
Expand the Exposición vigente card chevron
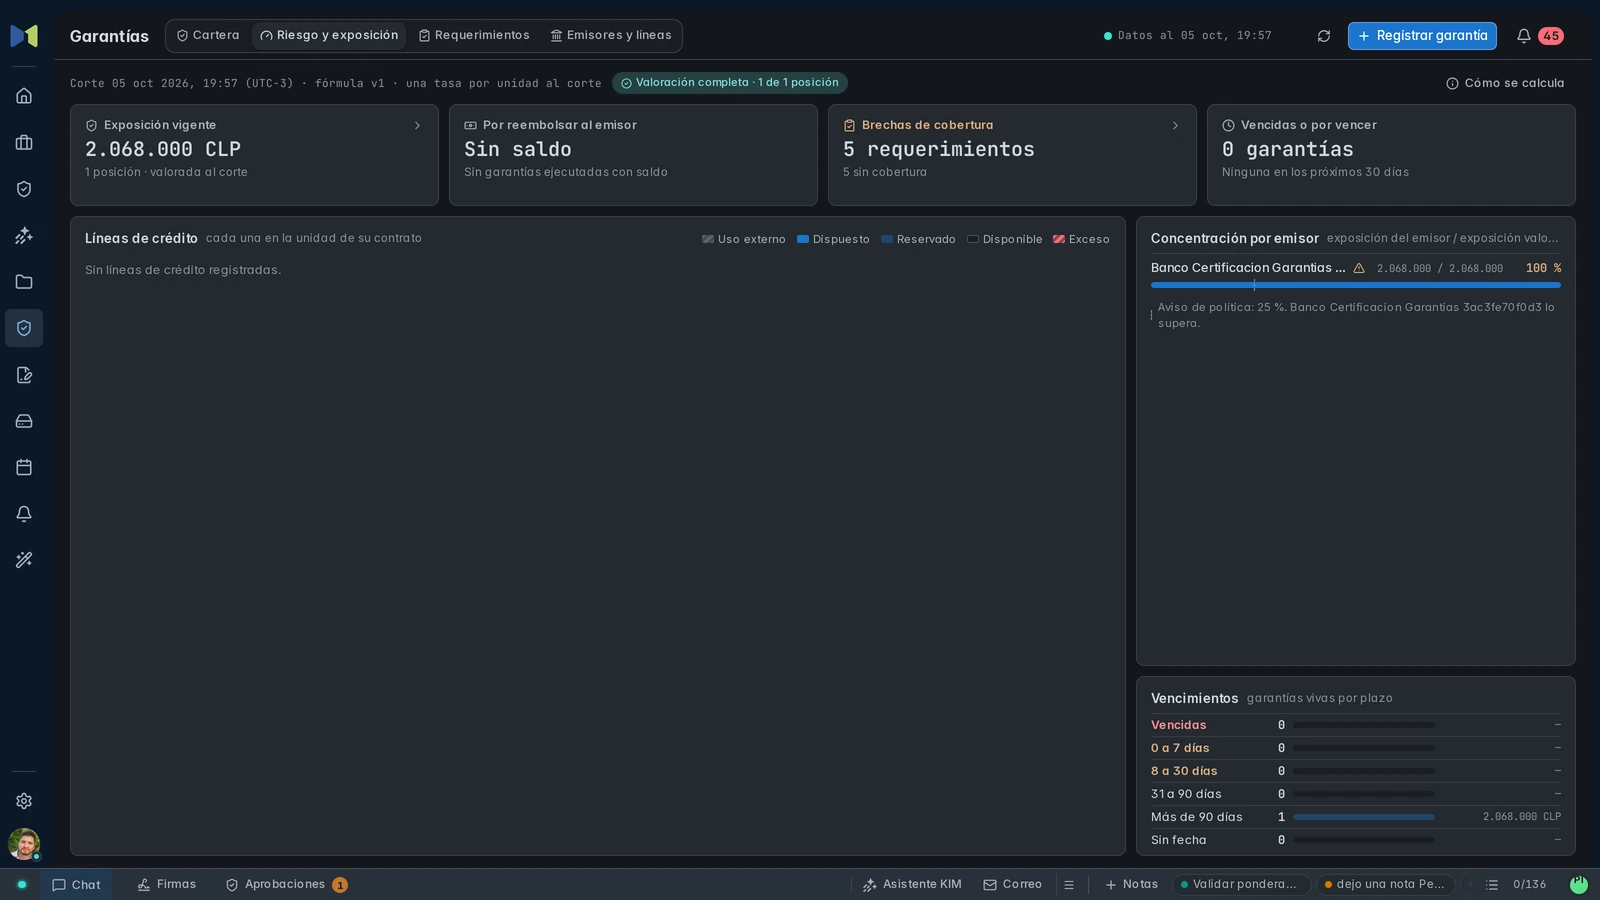pos(417,126)
